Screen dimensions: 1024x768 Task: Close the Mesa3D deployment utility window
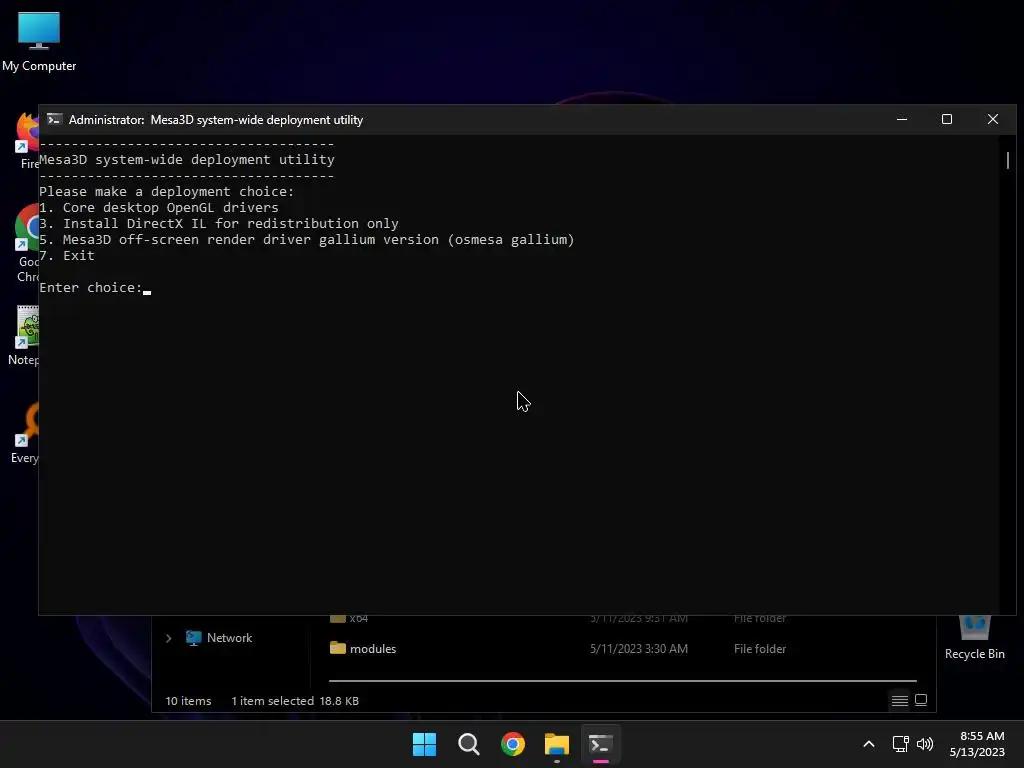coord(993,120)
